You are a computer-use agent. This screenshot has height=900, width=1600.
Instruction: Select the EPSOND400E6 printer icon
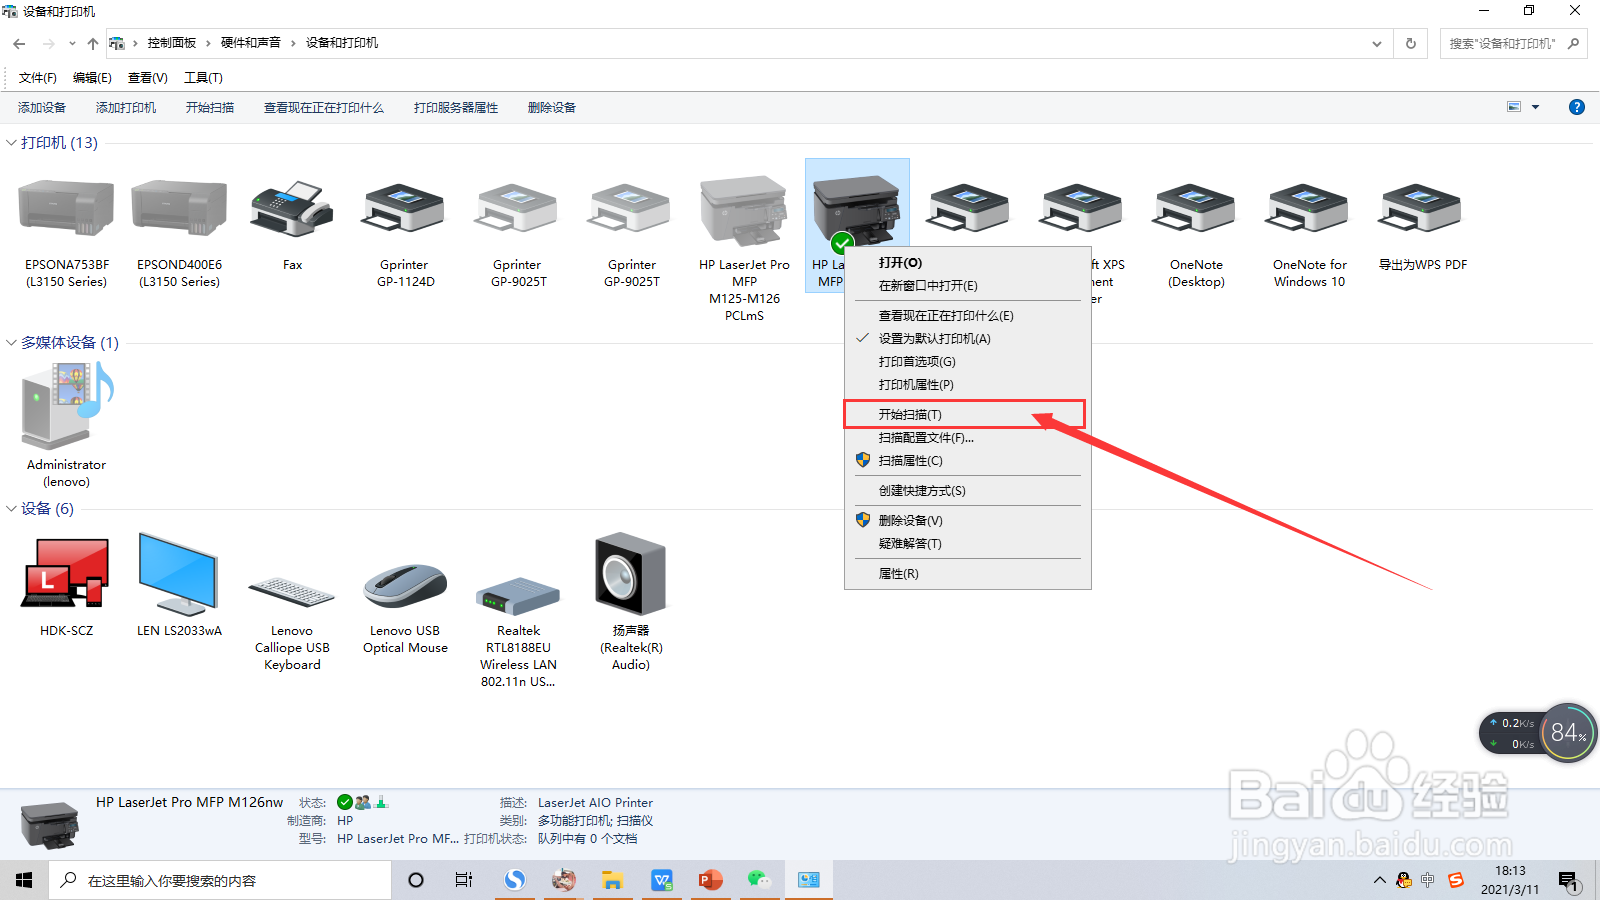pos(179,208)
